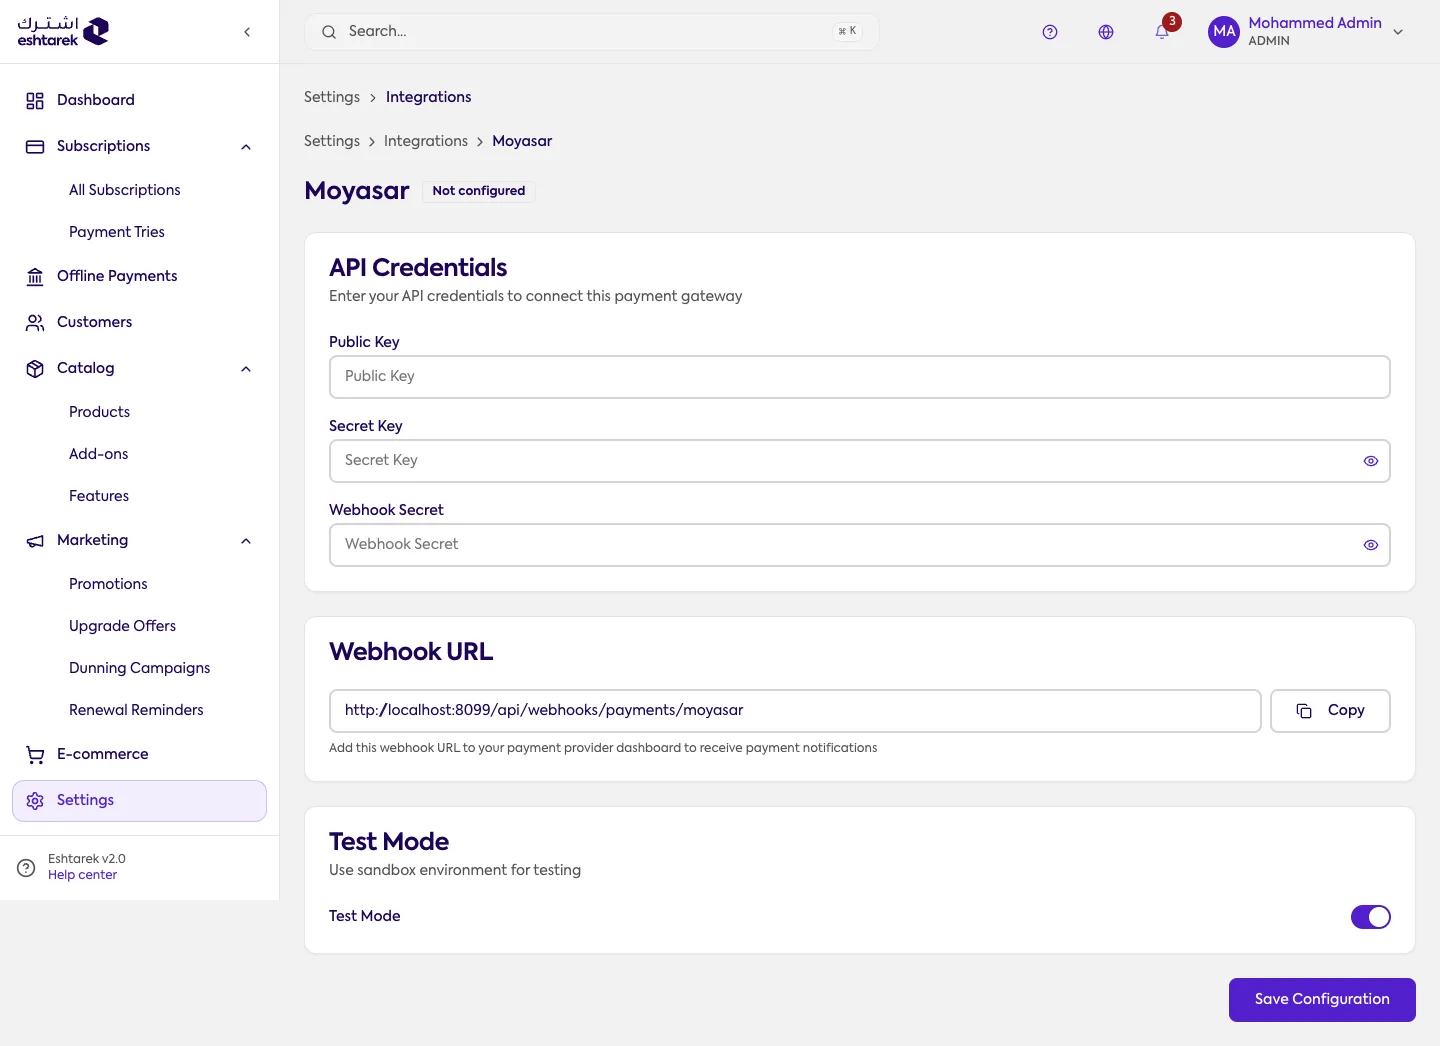The height and width of the screenshot is (1046, 1440).
Task: Click the Eshtarek logo
Action: (x=63, y=32)
